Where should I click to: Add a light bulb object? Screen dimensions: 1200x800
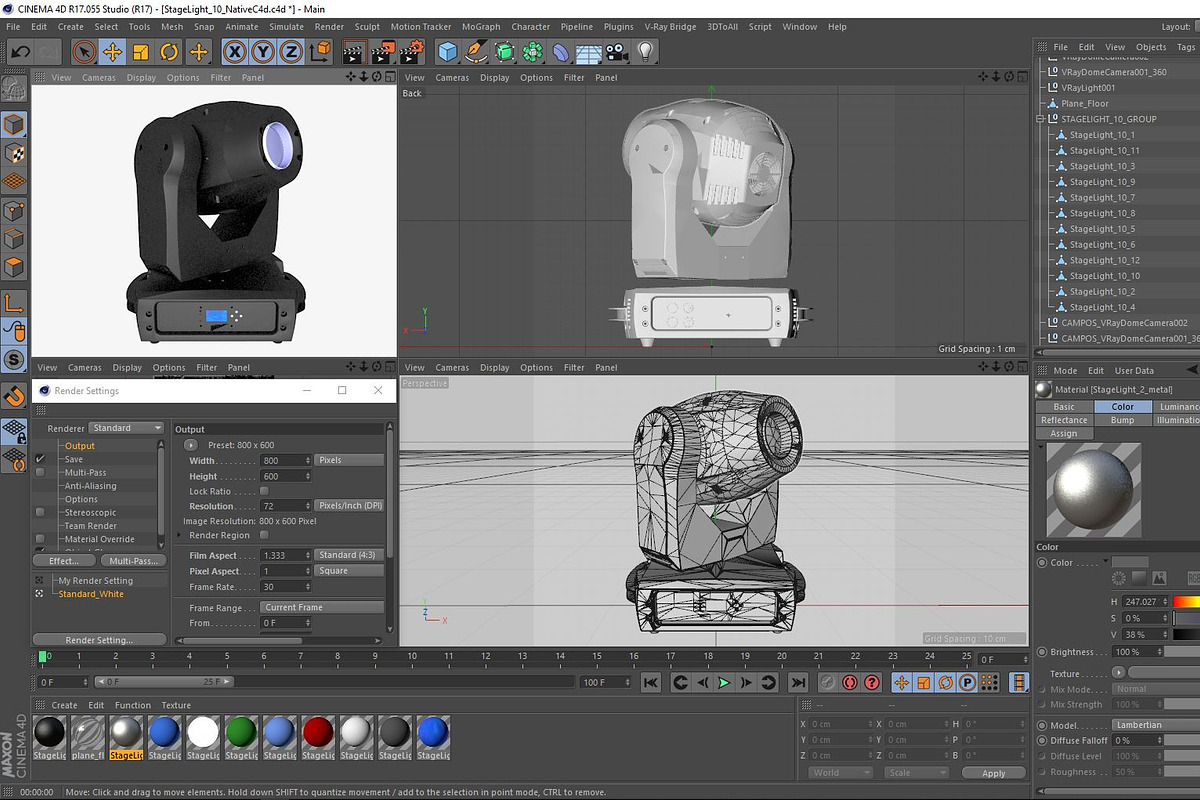pos(646,52)
